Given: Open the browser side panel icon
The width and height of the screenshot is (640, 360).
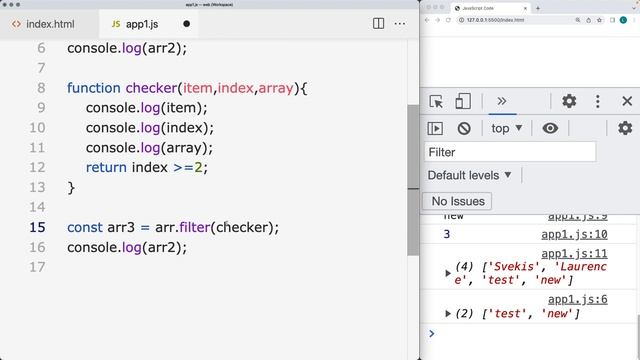Looking at the screenshot, I should [x=612, y=20].
